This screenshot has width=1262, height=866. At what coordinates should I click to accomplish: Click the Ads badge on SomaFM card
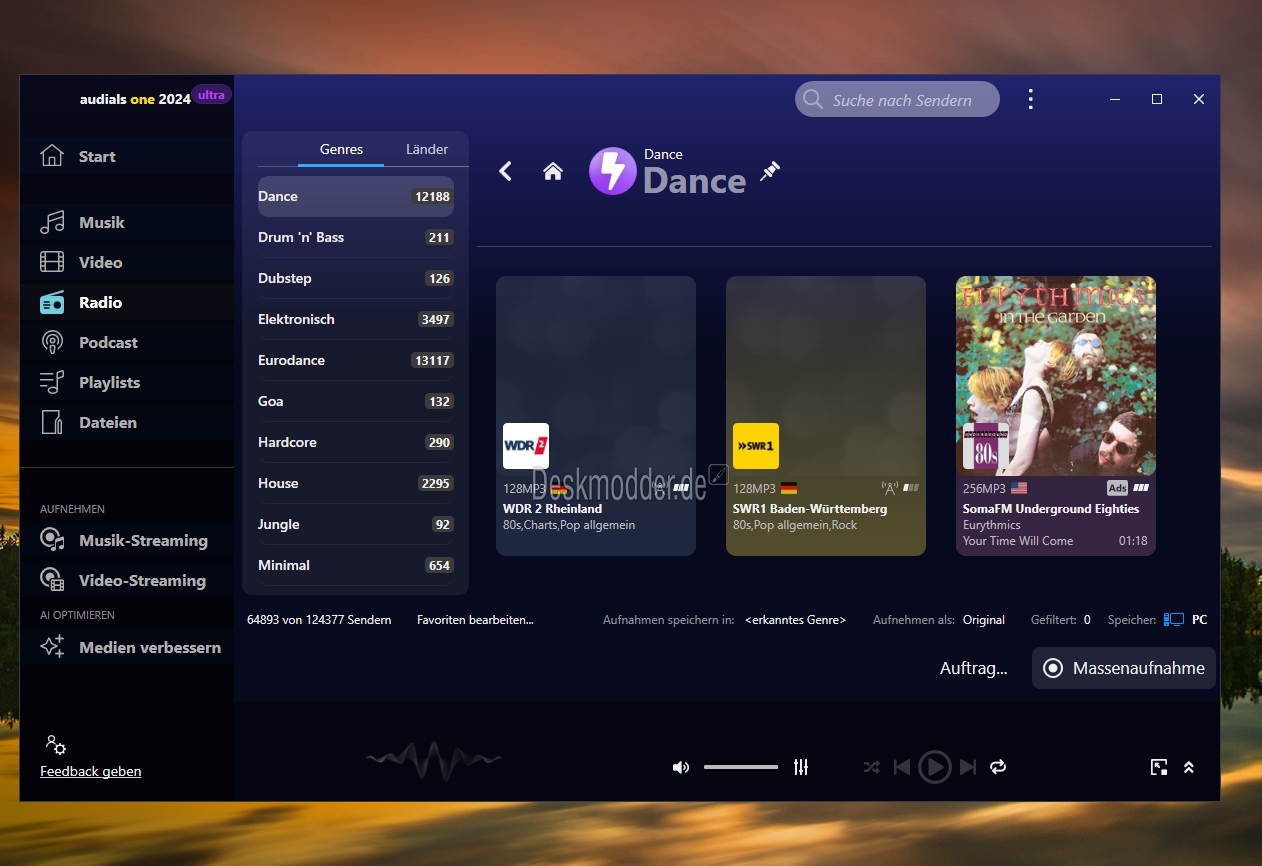point(1117,488)
